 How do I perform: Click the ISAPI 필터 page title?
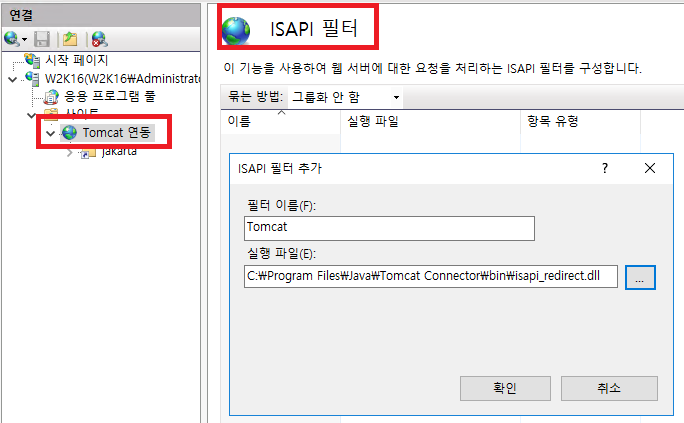coord(314,29)
